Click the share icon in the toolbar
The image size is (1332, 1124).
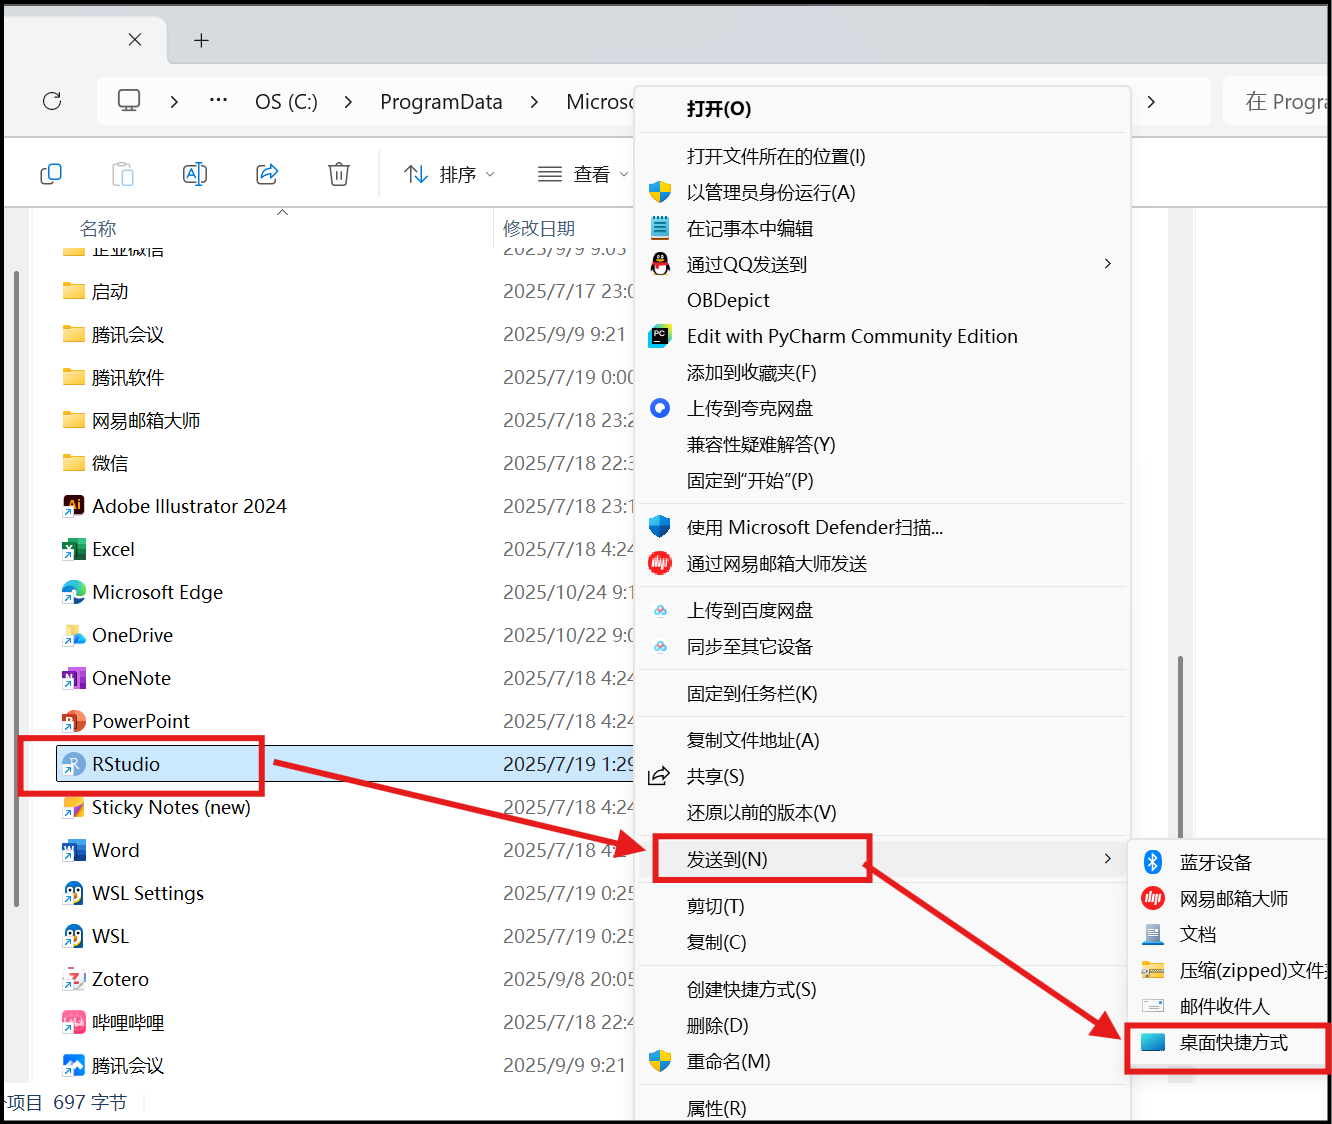[267, 174]
